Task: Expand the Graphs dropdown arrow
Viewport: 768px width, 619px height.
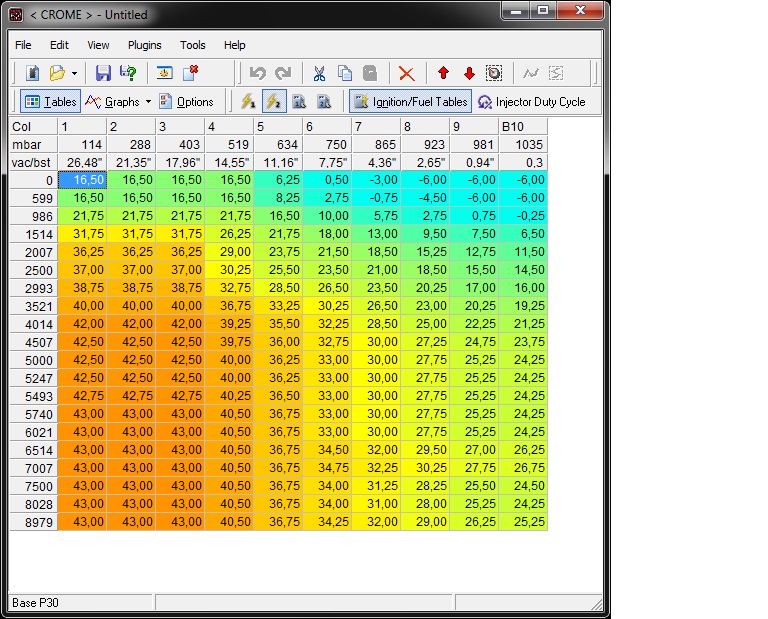Action: tap(148, 102)
